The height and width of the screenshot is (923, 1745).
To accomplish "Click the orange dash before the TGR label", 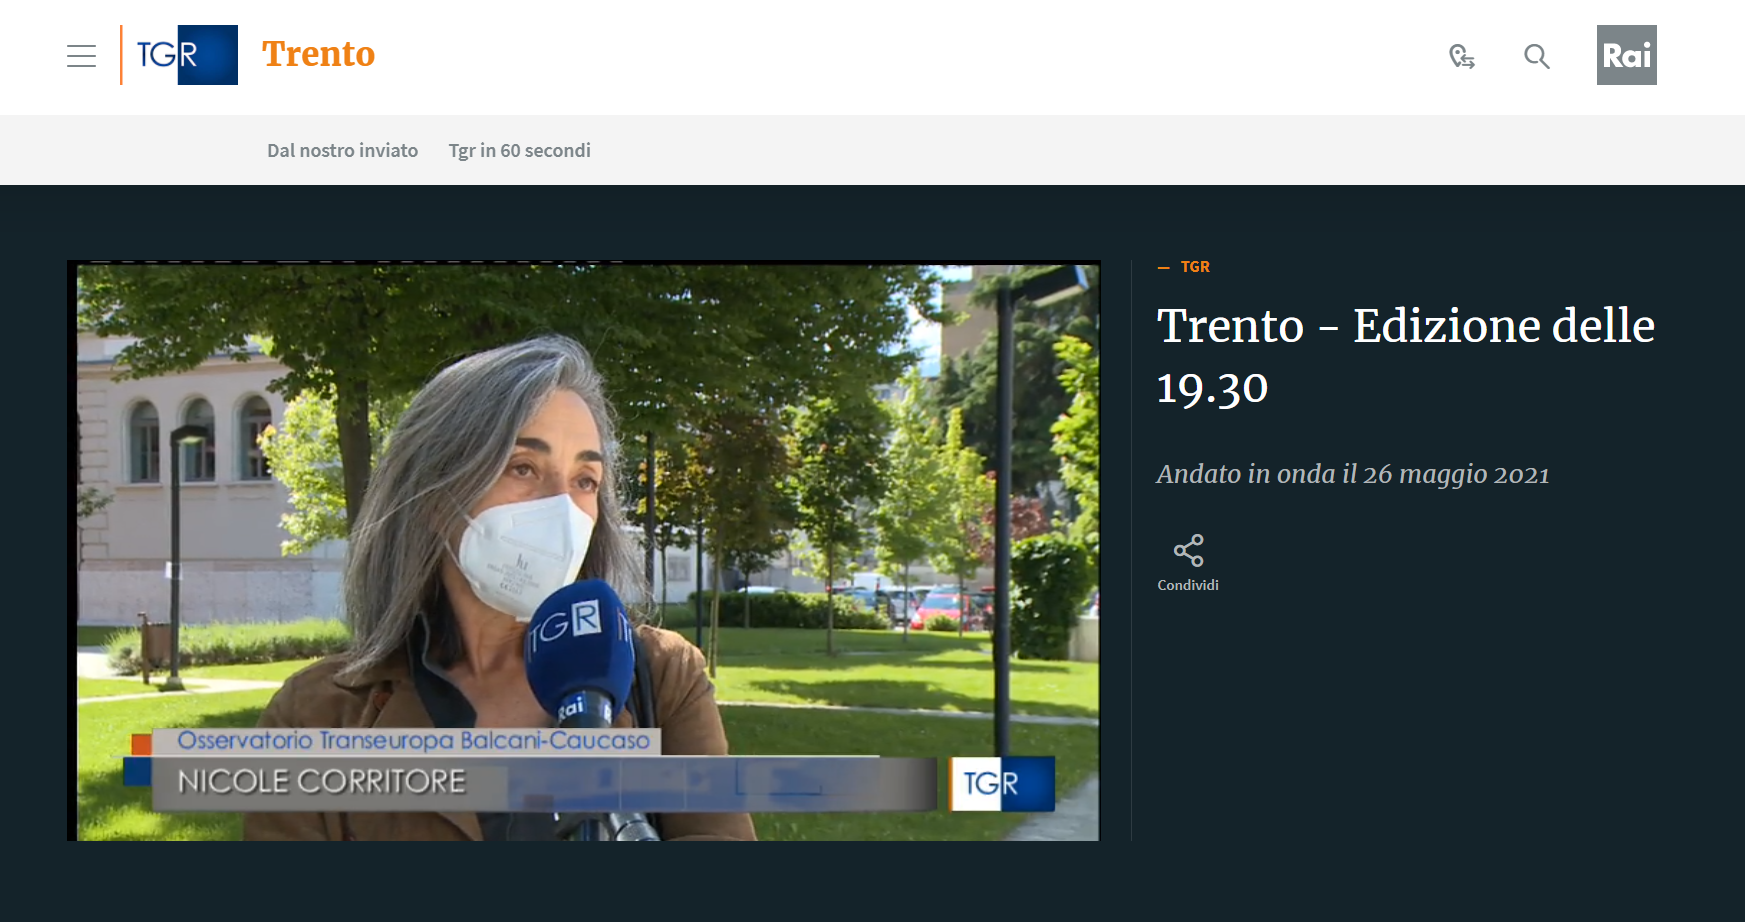I will (x=1163, y=267).
